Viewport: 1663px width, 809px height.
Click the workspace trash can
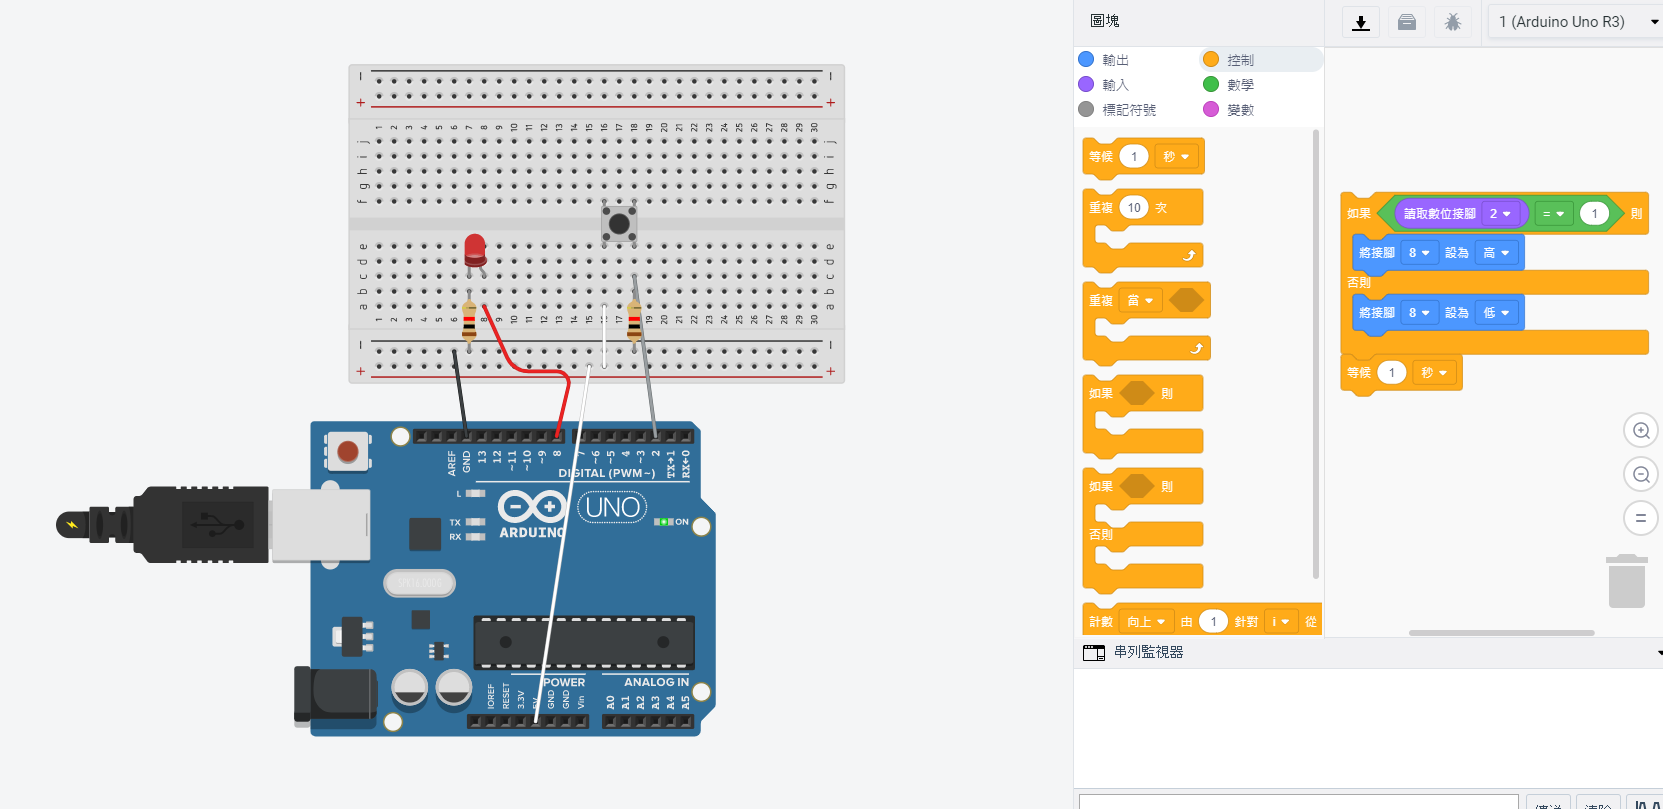[x=1626, y=581]
